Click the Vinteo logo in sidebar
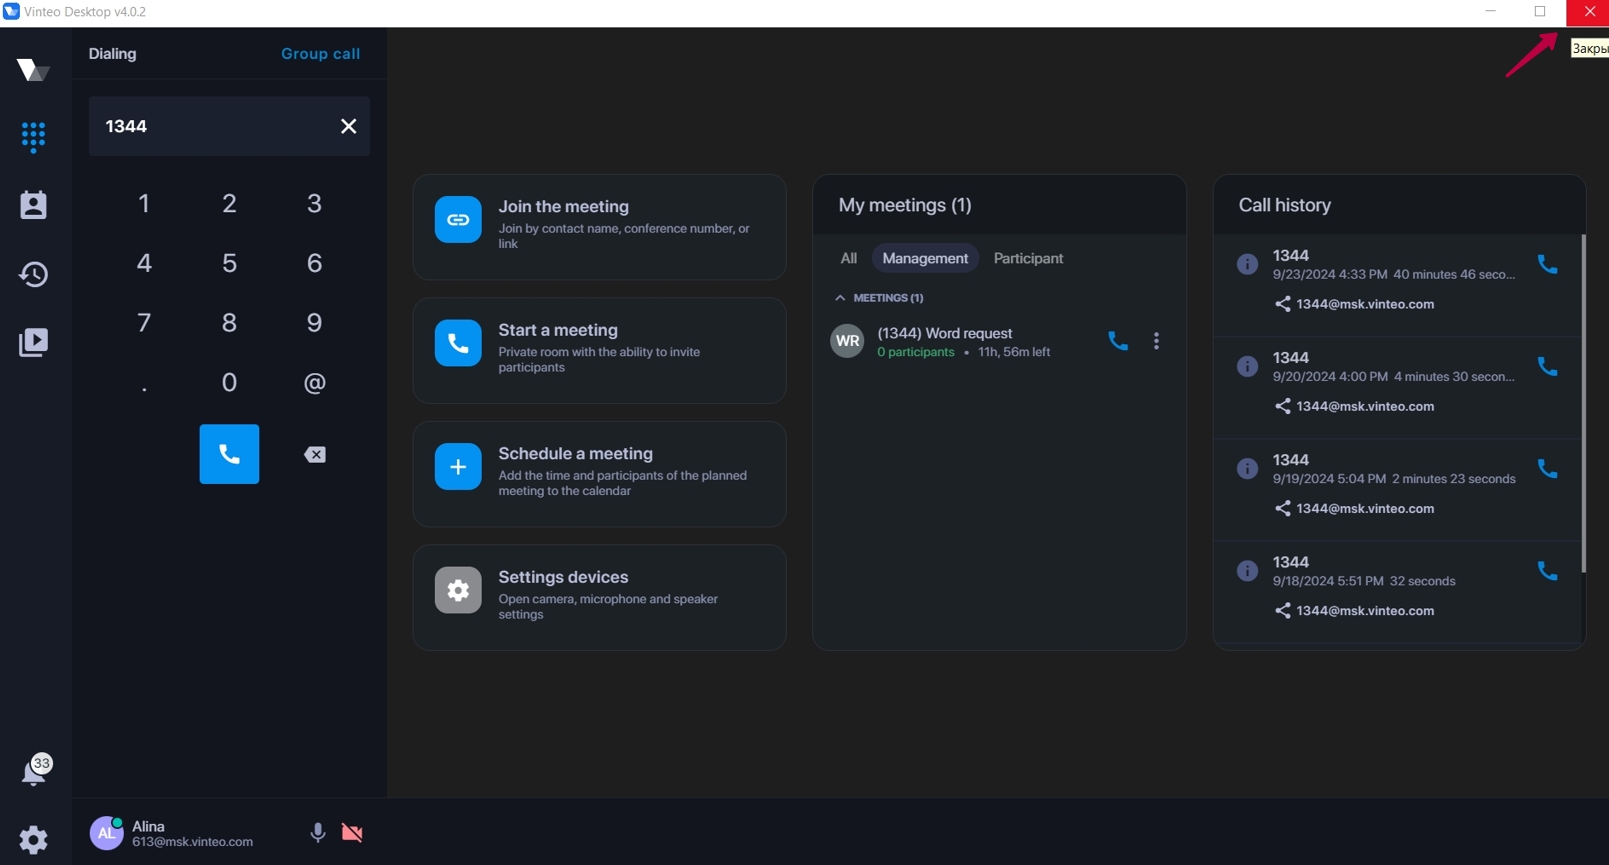 coord(33,69)
